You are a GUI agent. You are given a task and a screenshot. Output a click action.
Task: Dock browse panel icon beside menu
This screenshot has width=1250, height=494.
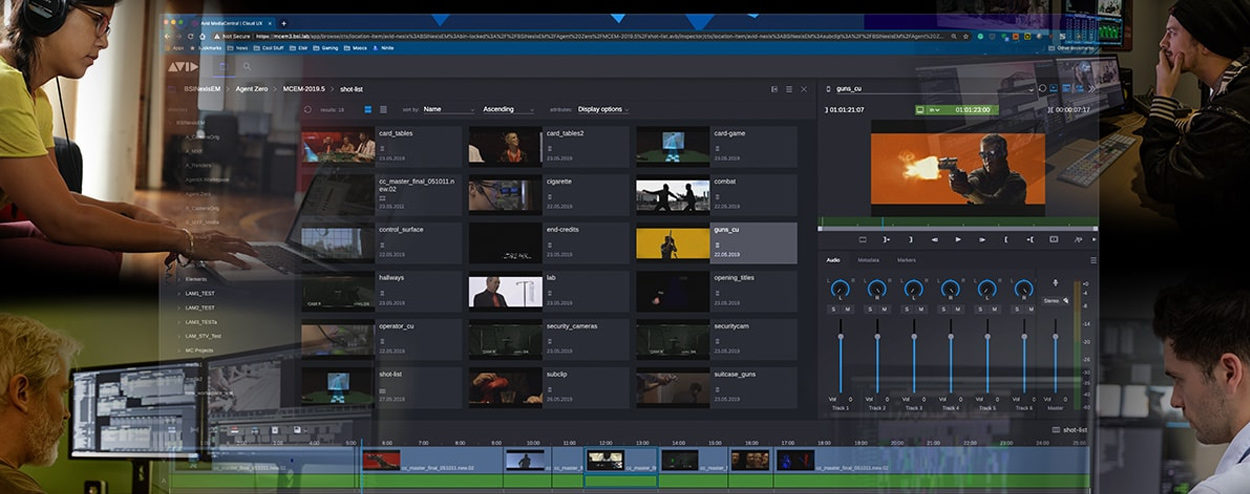pyautogui.click(x=774, y=89)
